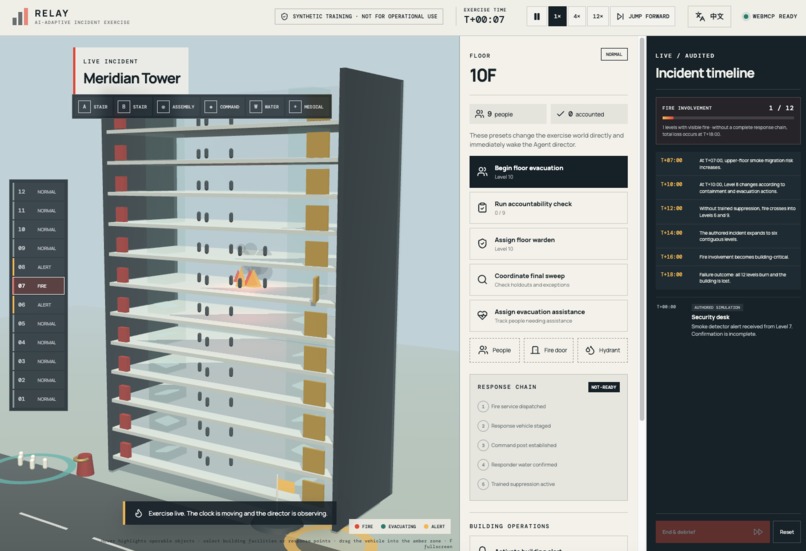Select floor 07 Fire in the floor list
Image resolution: width=806 pixels, height=551 pixels.
point(39,286)
